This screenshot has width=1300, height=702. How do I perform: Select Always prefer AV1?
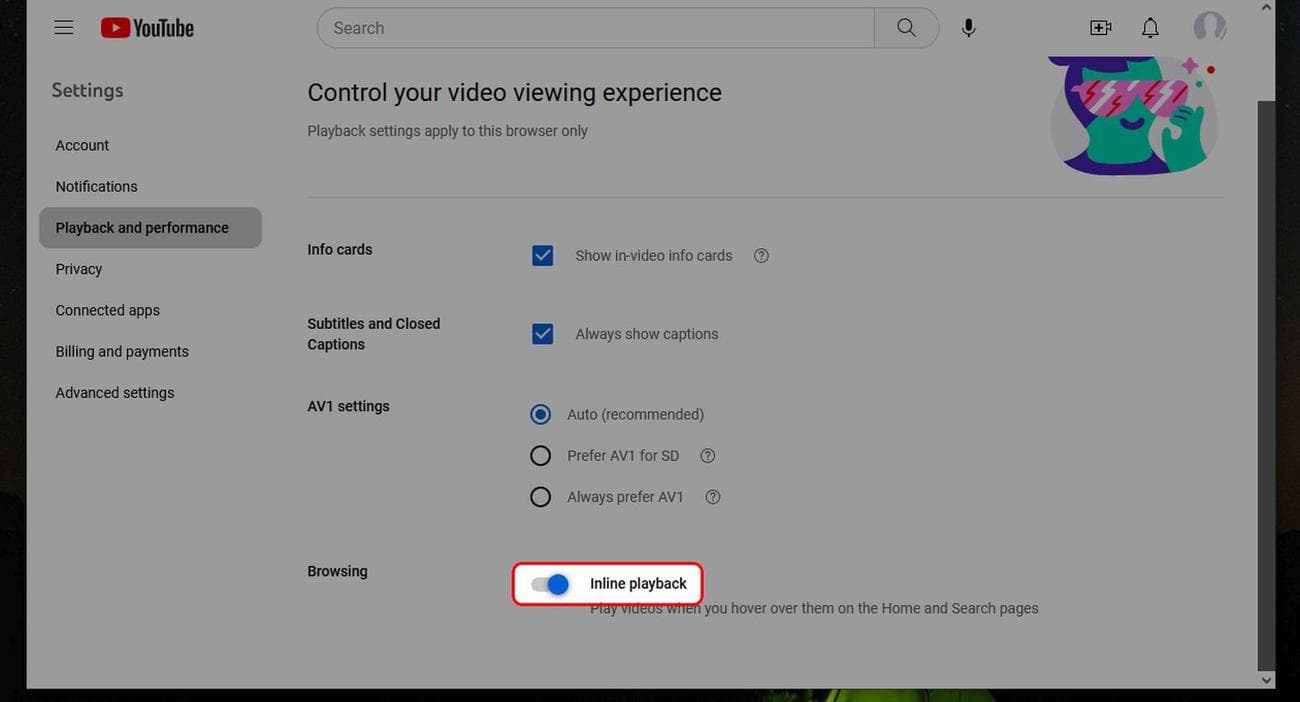click(540, 496)
